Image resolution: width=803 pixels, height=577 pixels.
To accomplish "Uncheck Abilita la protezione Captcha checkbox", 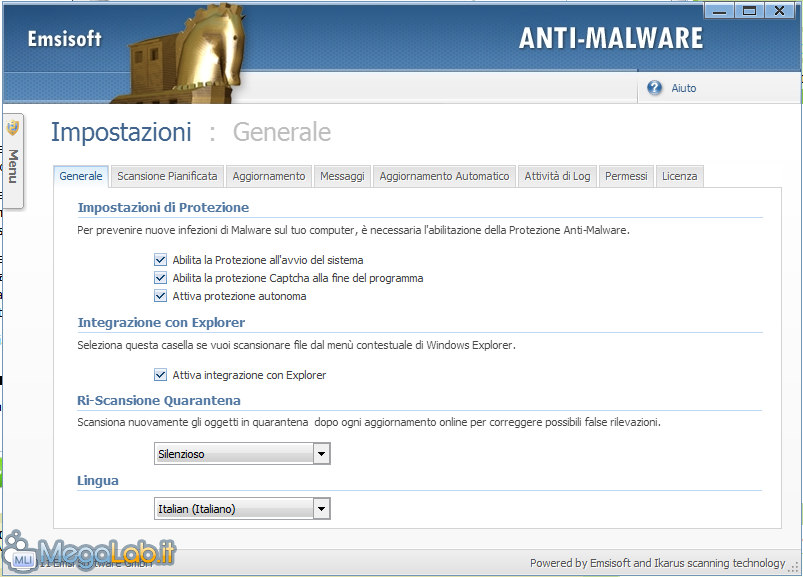I will pyautogui.click(x=160, y=278).
